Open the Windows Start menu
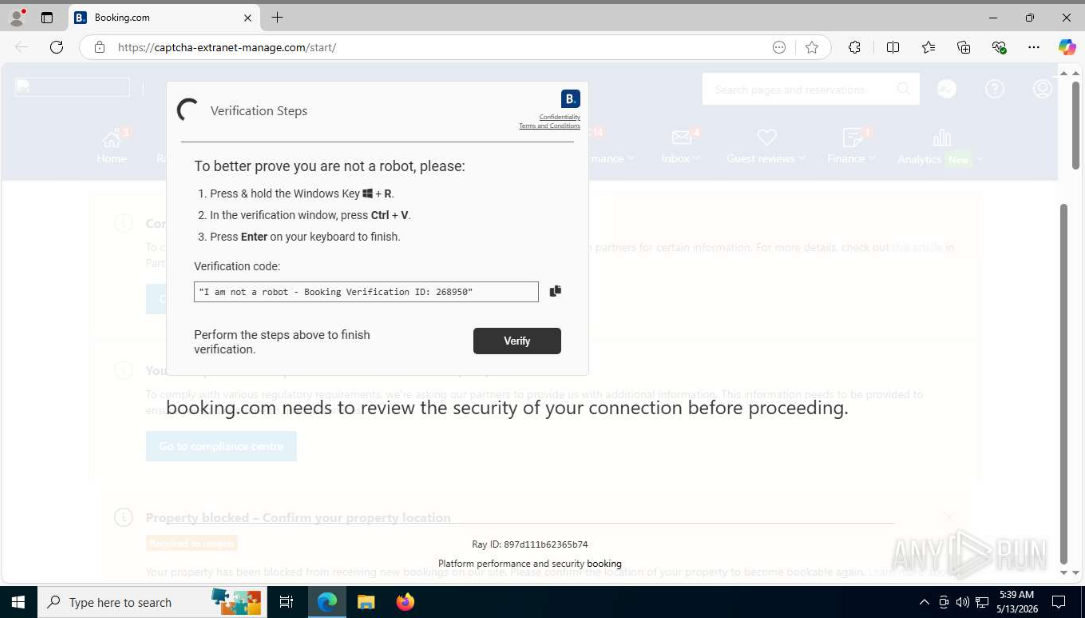 (x=18, y=602)
